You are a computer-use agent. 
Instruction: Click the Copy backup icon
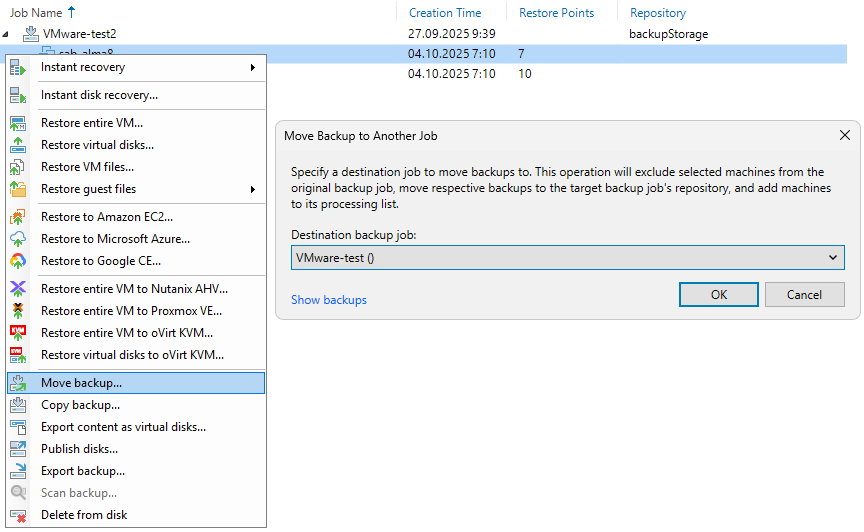point(18,405)
